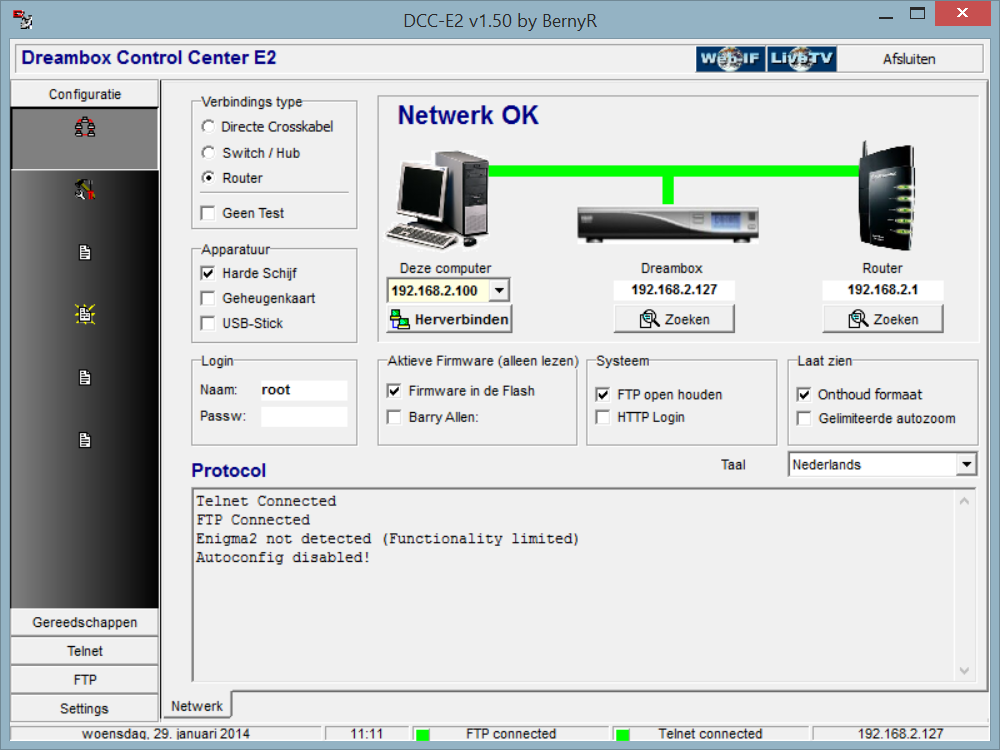Click Zoeken under the Router IP

pos(883,319)
